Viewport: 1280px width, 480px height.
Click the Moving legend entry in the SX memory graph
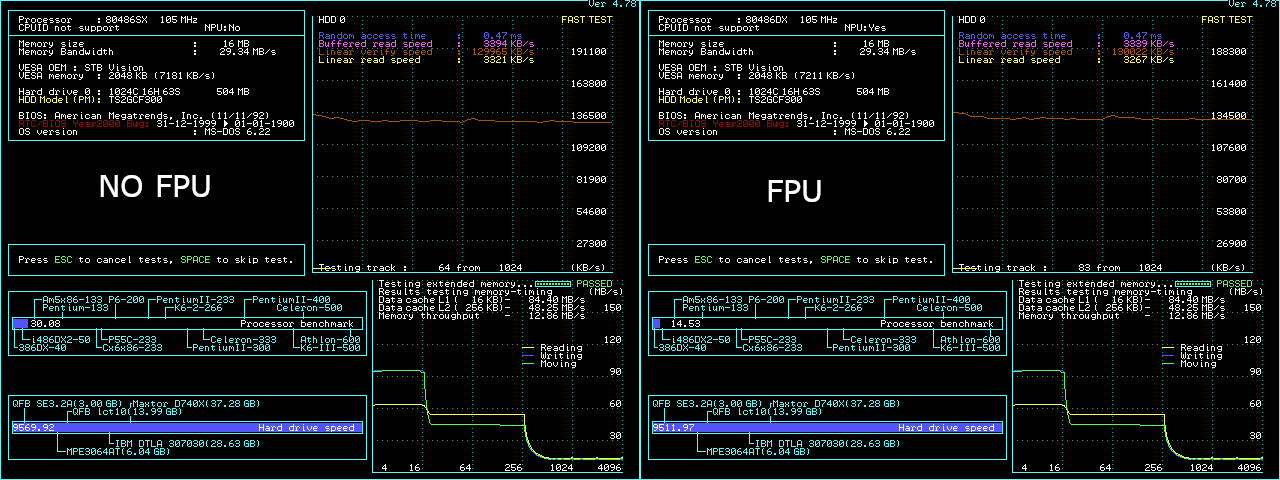(557, 364)
